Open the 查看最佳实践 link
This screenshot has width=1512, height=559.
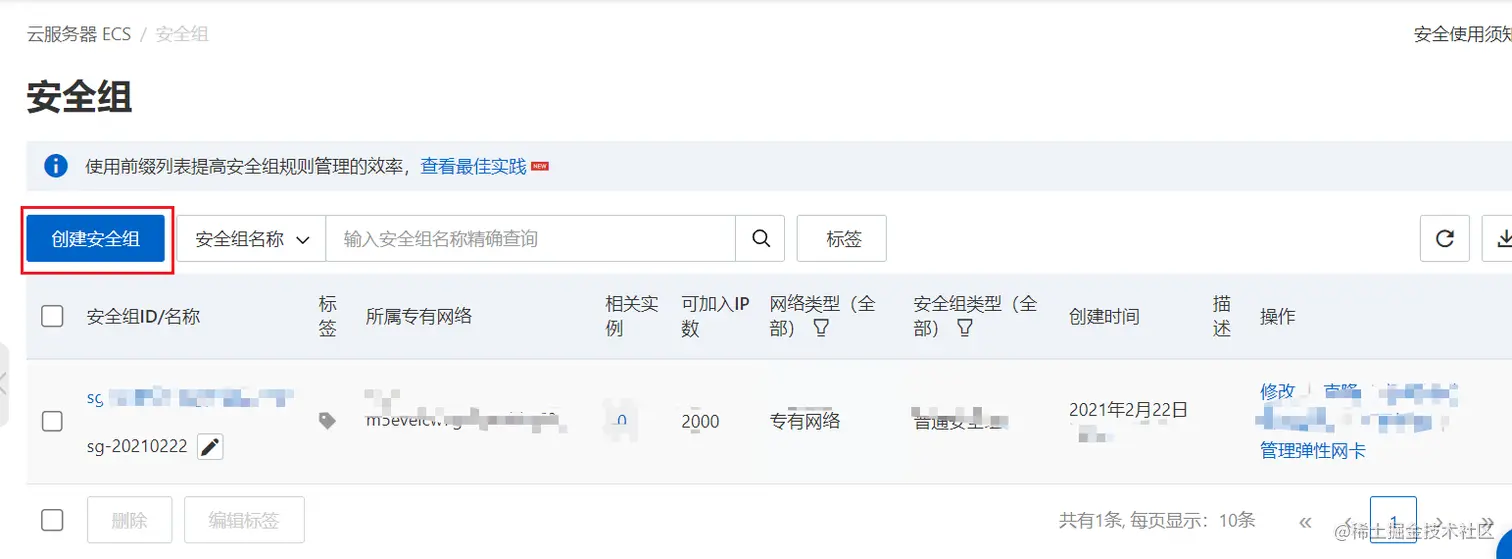(x=473, y=166)
